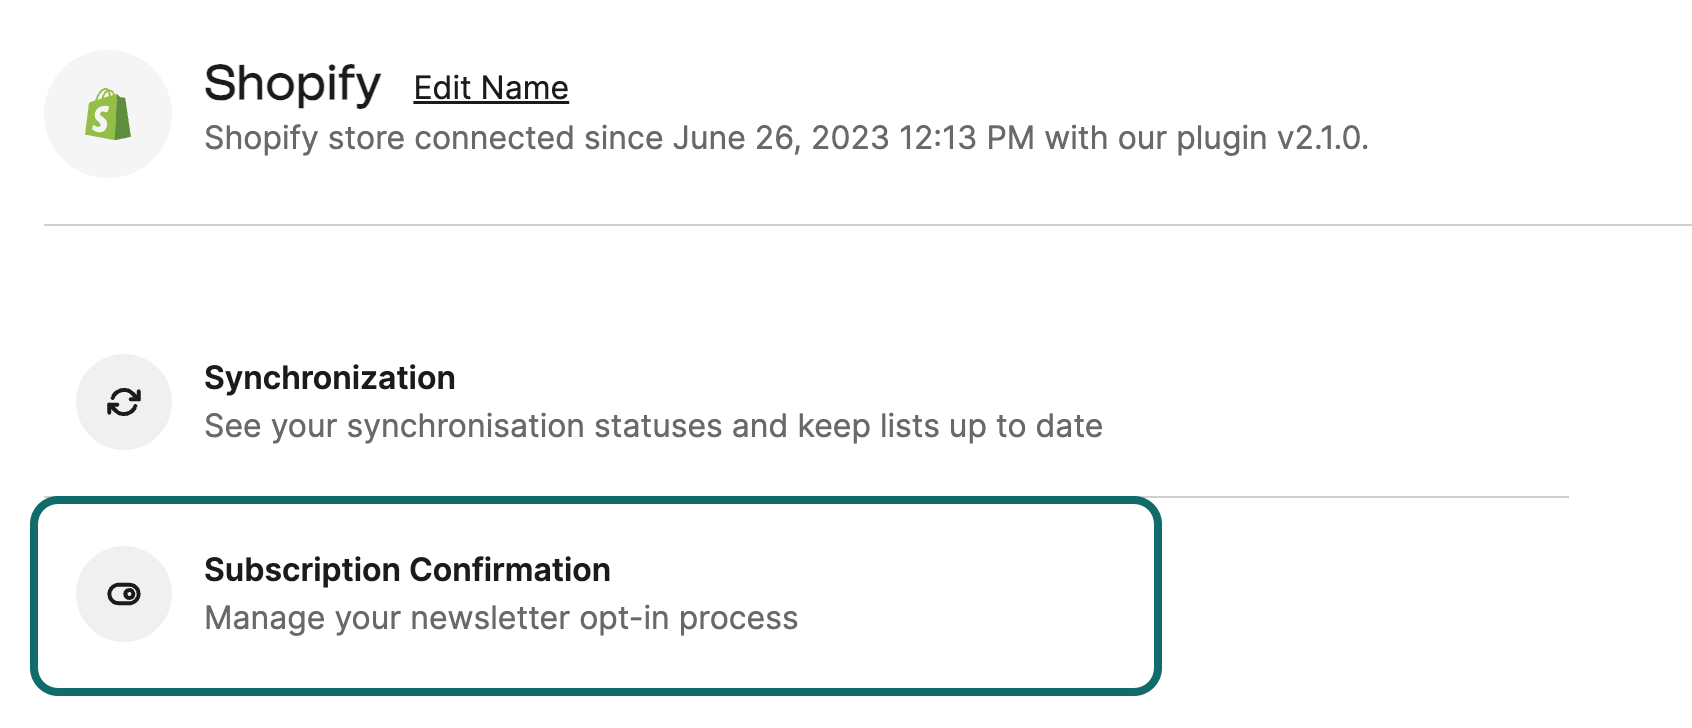Viewport: 1692px width, 728px height.
Task: Click the Subscription Confirmation toggle icon
Action: coord(124,594)
